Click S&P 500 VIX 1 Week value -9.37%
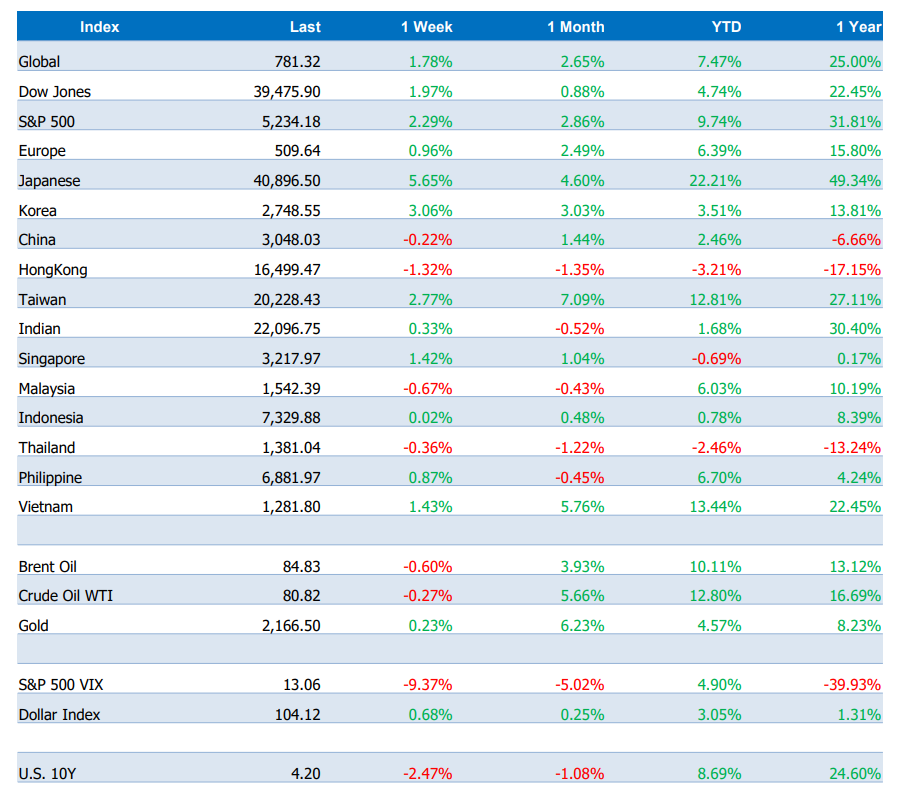The height and width of the screenshot is (794, 899). coord(427,685)
